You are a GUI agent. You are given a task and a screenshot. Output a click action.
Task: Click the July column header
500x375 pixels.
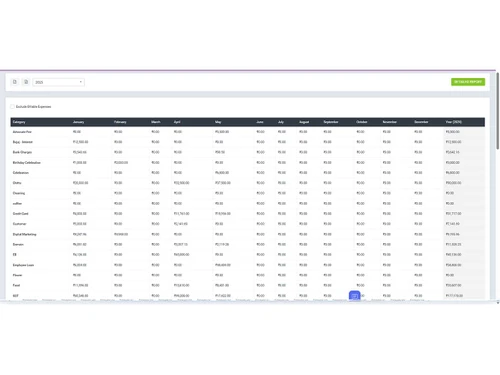coord(281,122)
